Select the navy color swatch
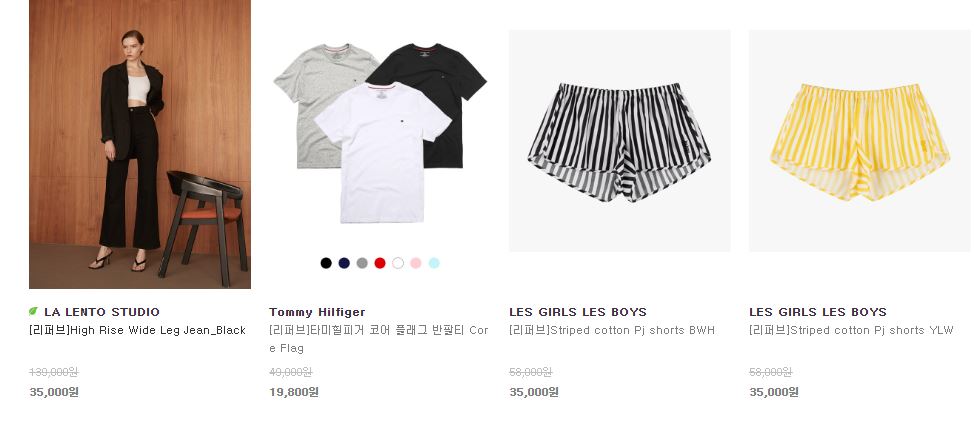 pyautogui.click(x=344, y=263)
